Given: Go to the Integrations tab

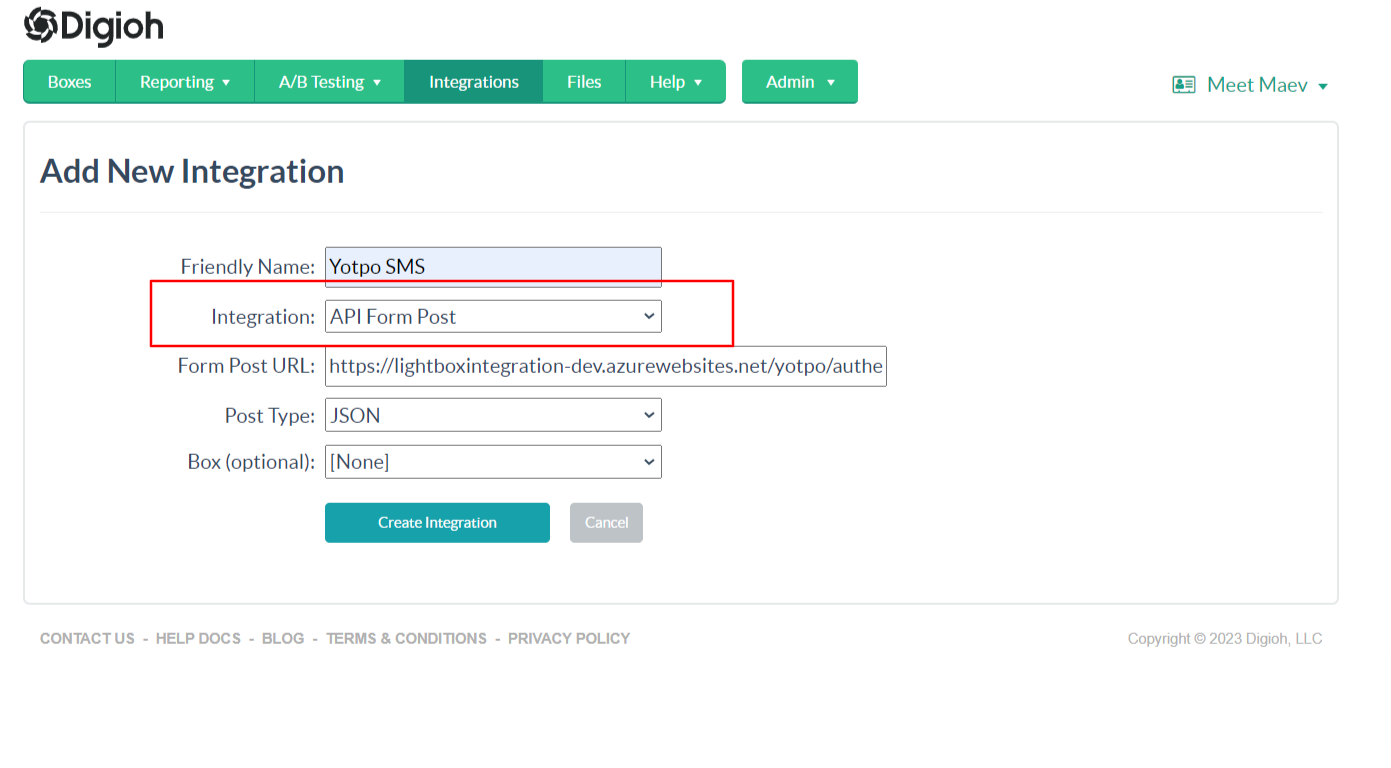Looking at the screenshot, I should pyautogui.click(x=474, y=82).
